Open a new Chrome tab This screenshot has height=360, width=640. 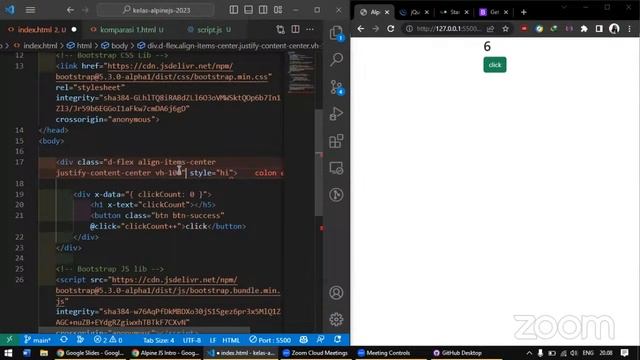click(x=524, y=12)
